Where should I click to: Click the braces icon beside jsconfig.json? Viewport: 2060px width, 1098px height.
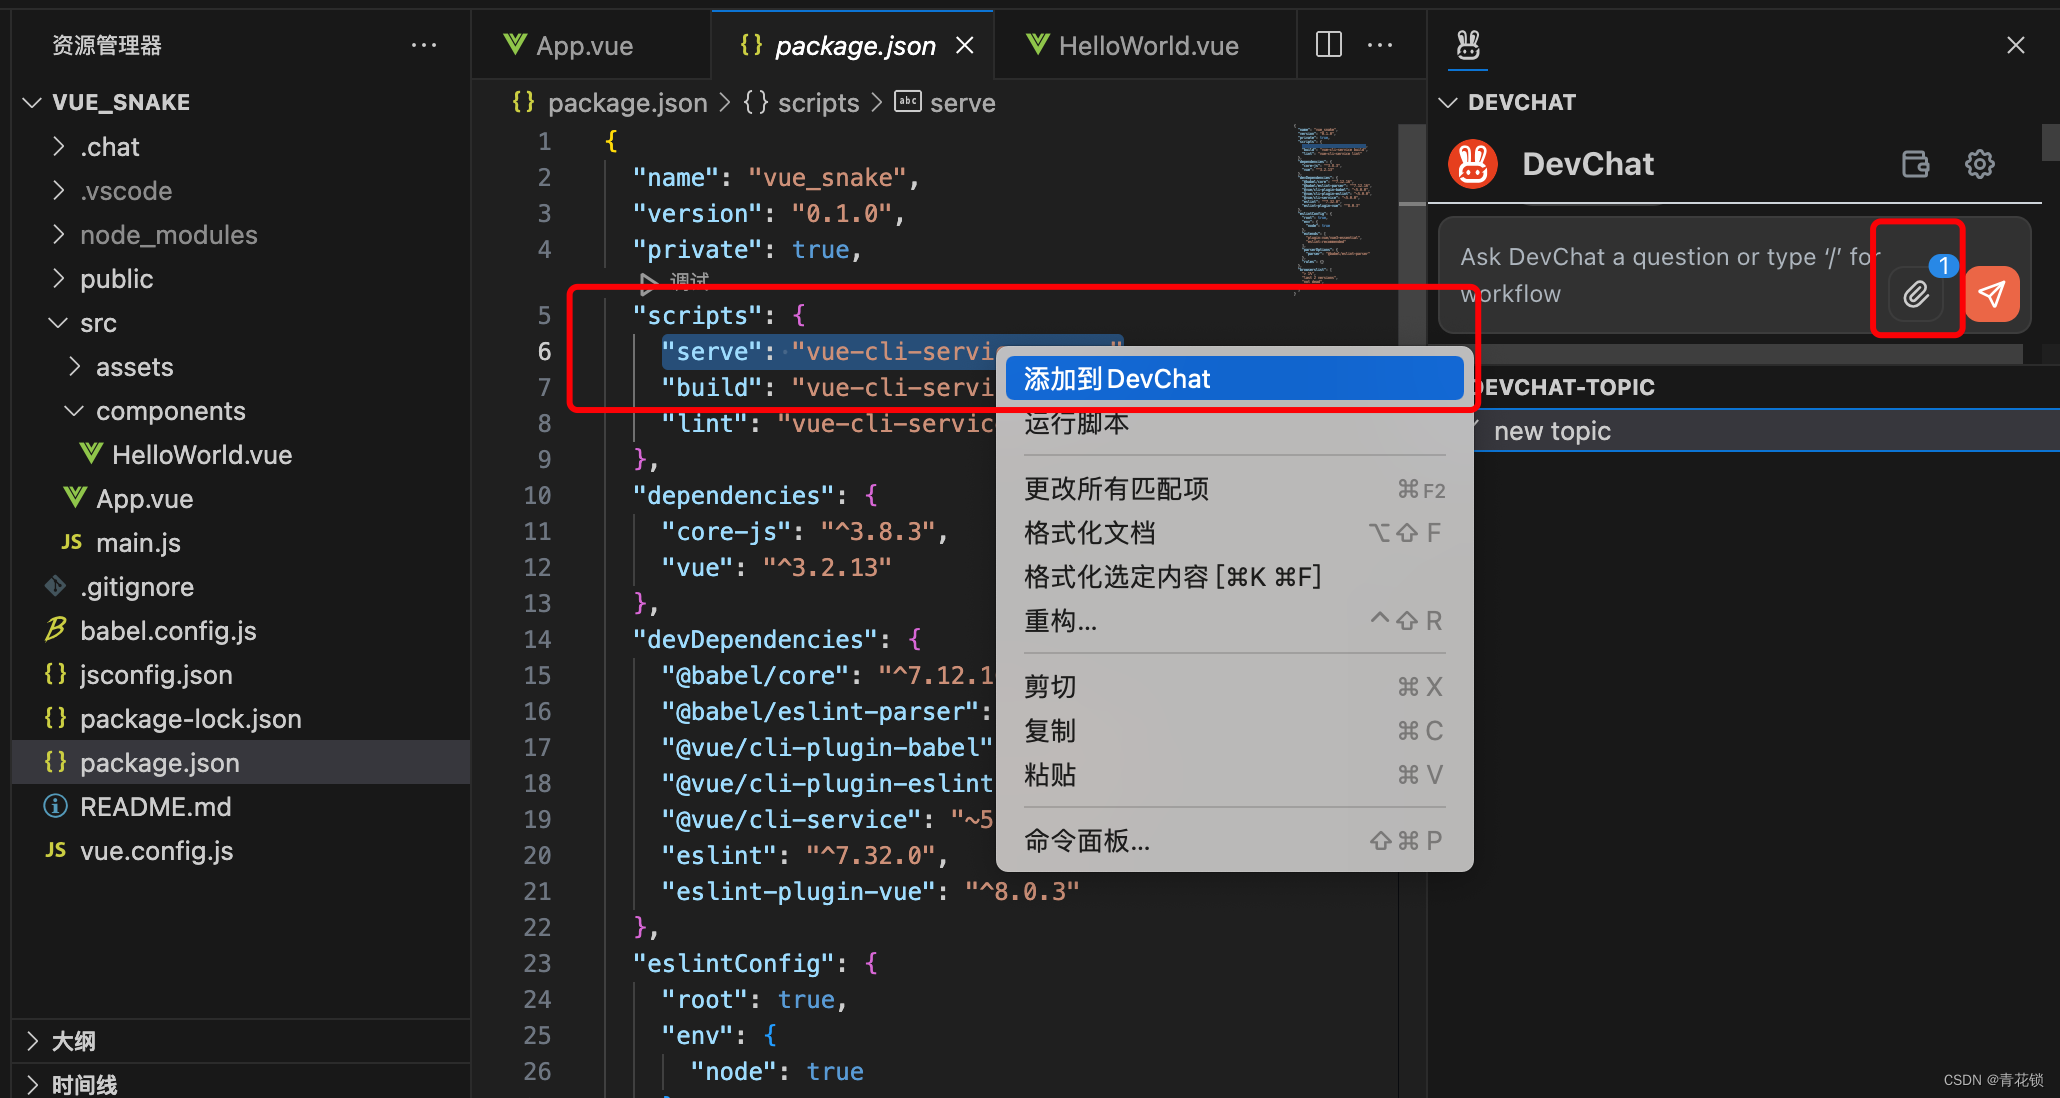pyautogui.click(x=55, y=674)
